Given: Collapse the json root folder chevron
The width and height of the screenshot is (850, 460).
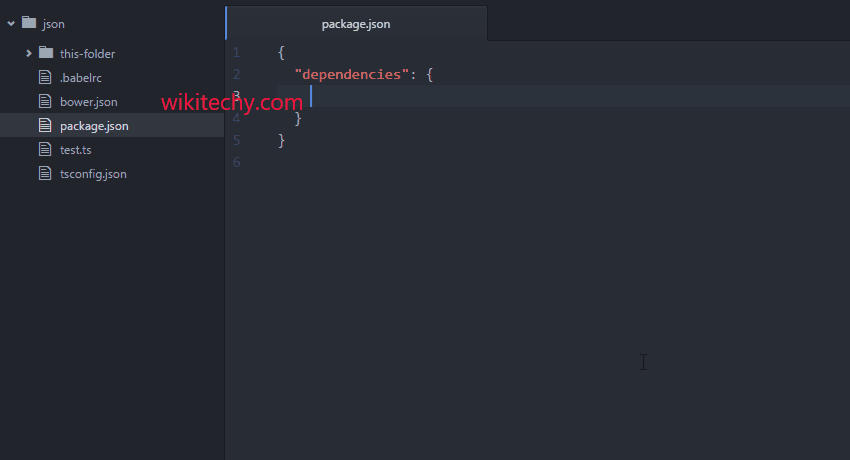Looking at the screenshot, I should click(x=10, y=22).
